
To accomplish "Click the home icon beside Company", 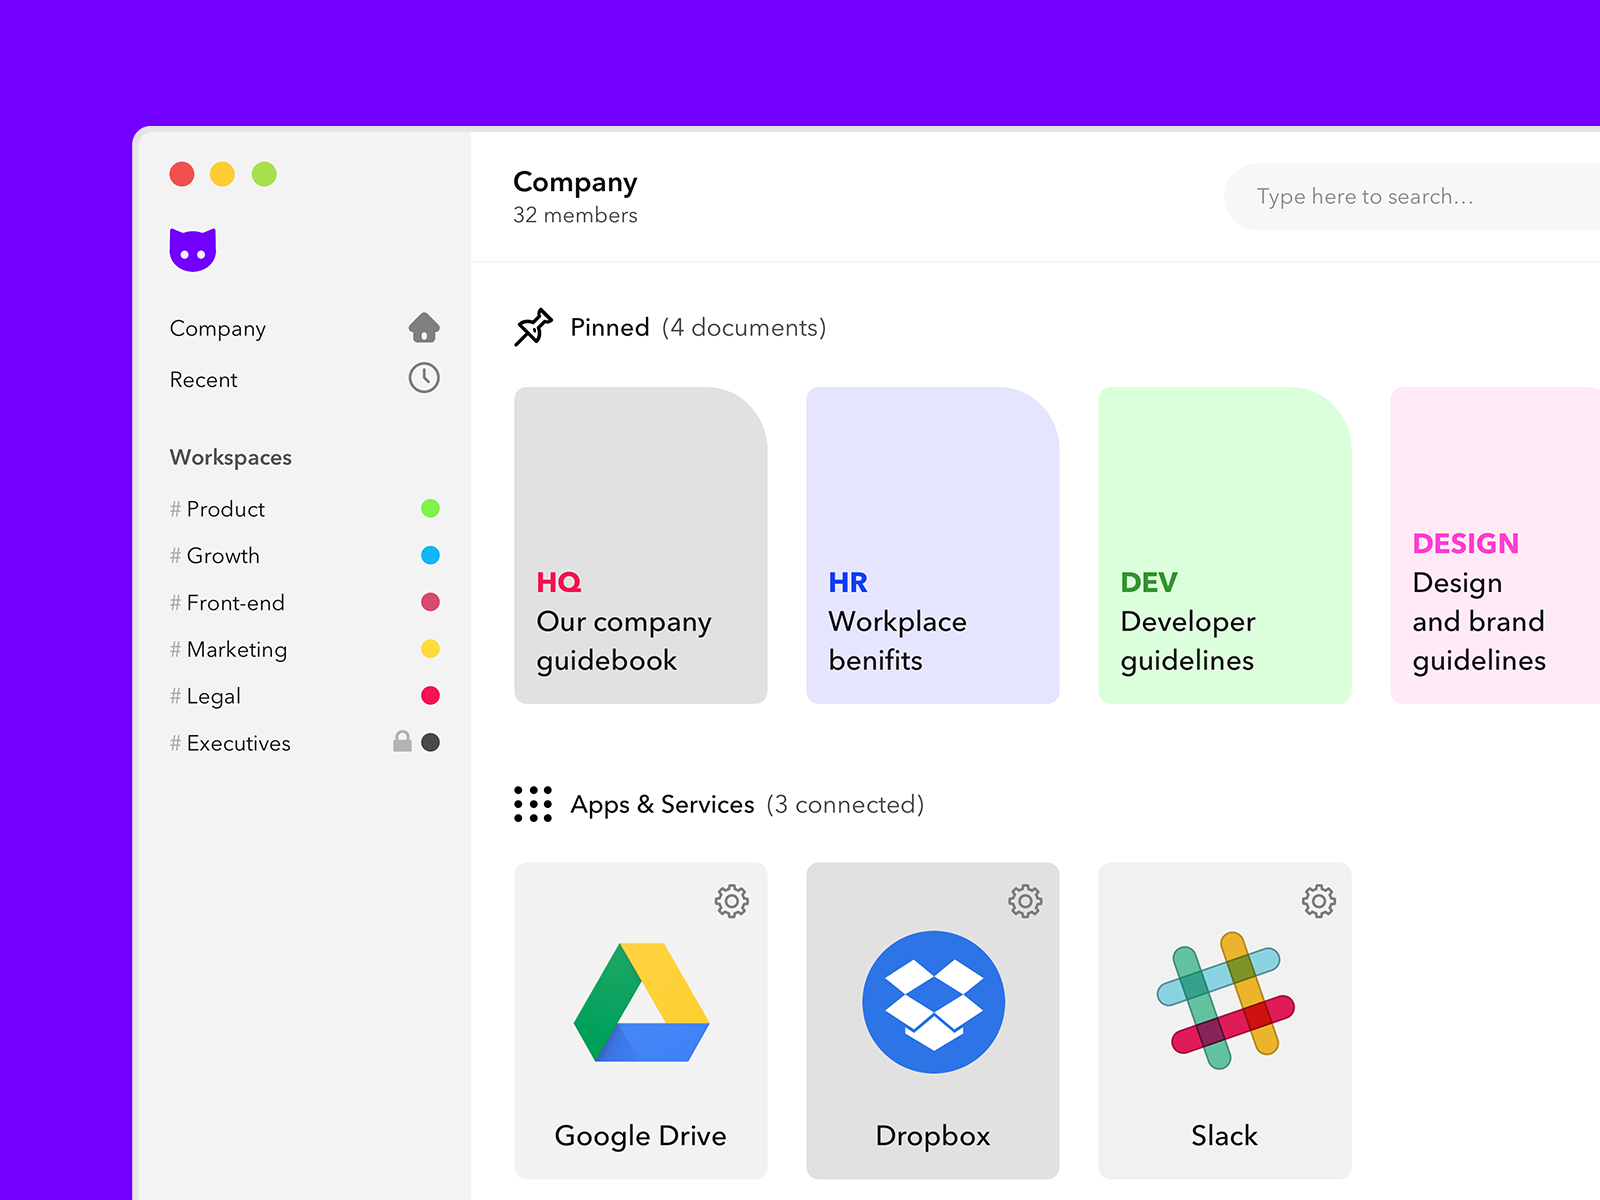I will [424, 327].
